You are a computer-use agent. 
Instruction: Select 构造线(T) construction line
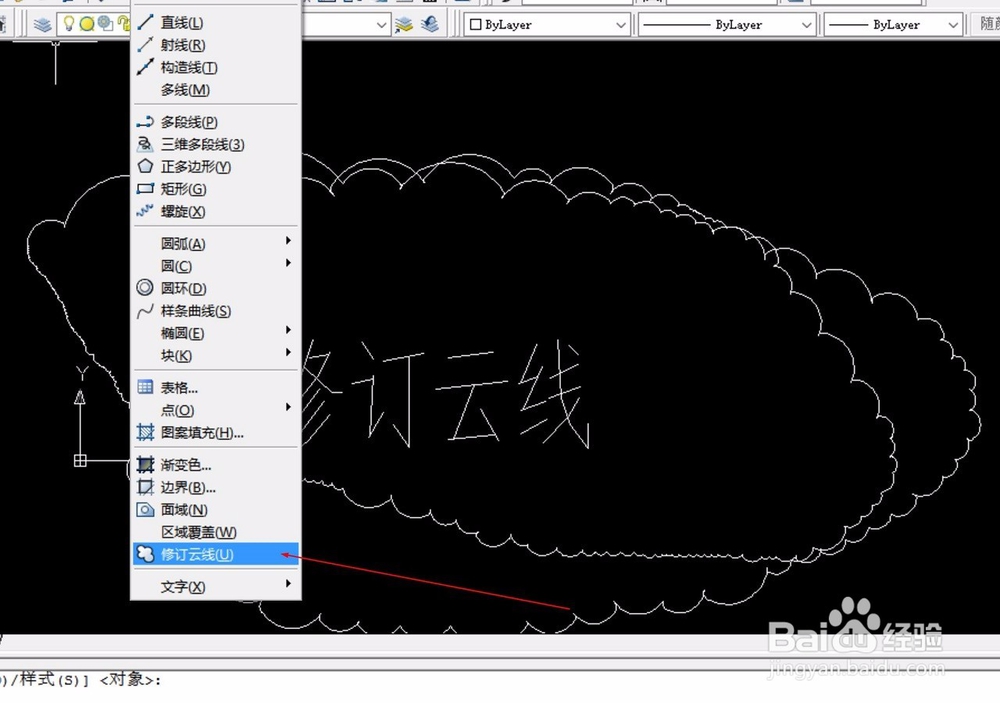[216, 67]
